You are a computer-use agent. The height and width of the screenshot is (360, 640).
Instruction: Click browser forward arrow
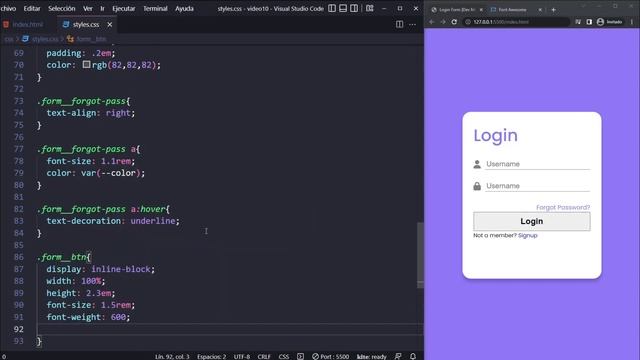click(x=443, y=22)
